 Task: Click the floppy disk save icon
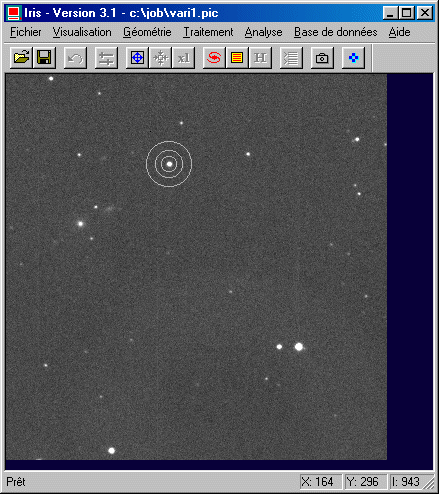coord(44,58)
